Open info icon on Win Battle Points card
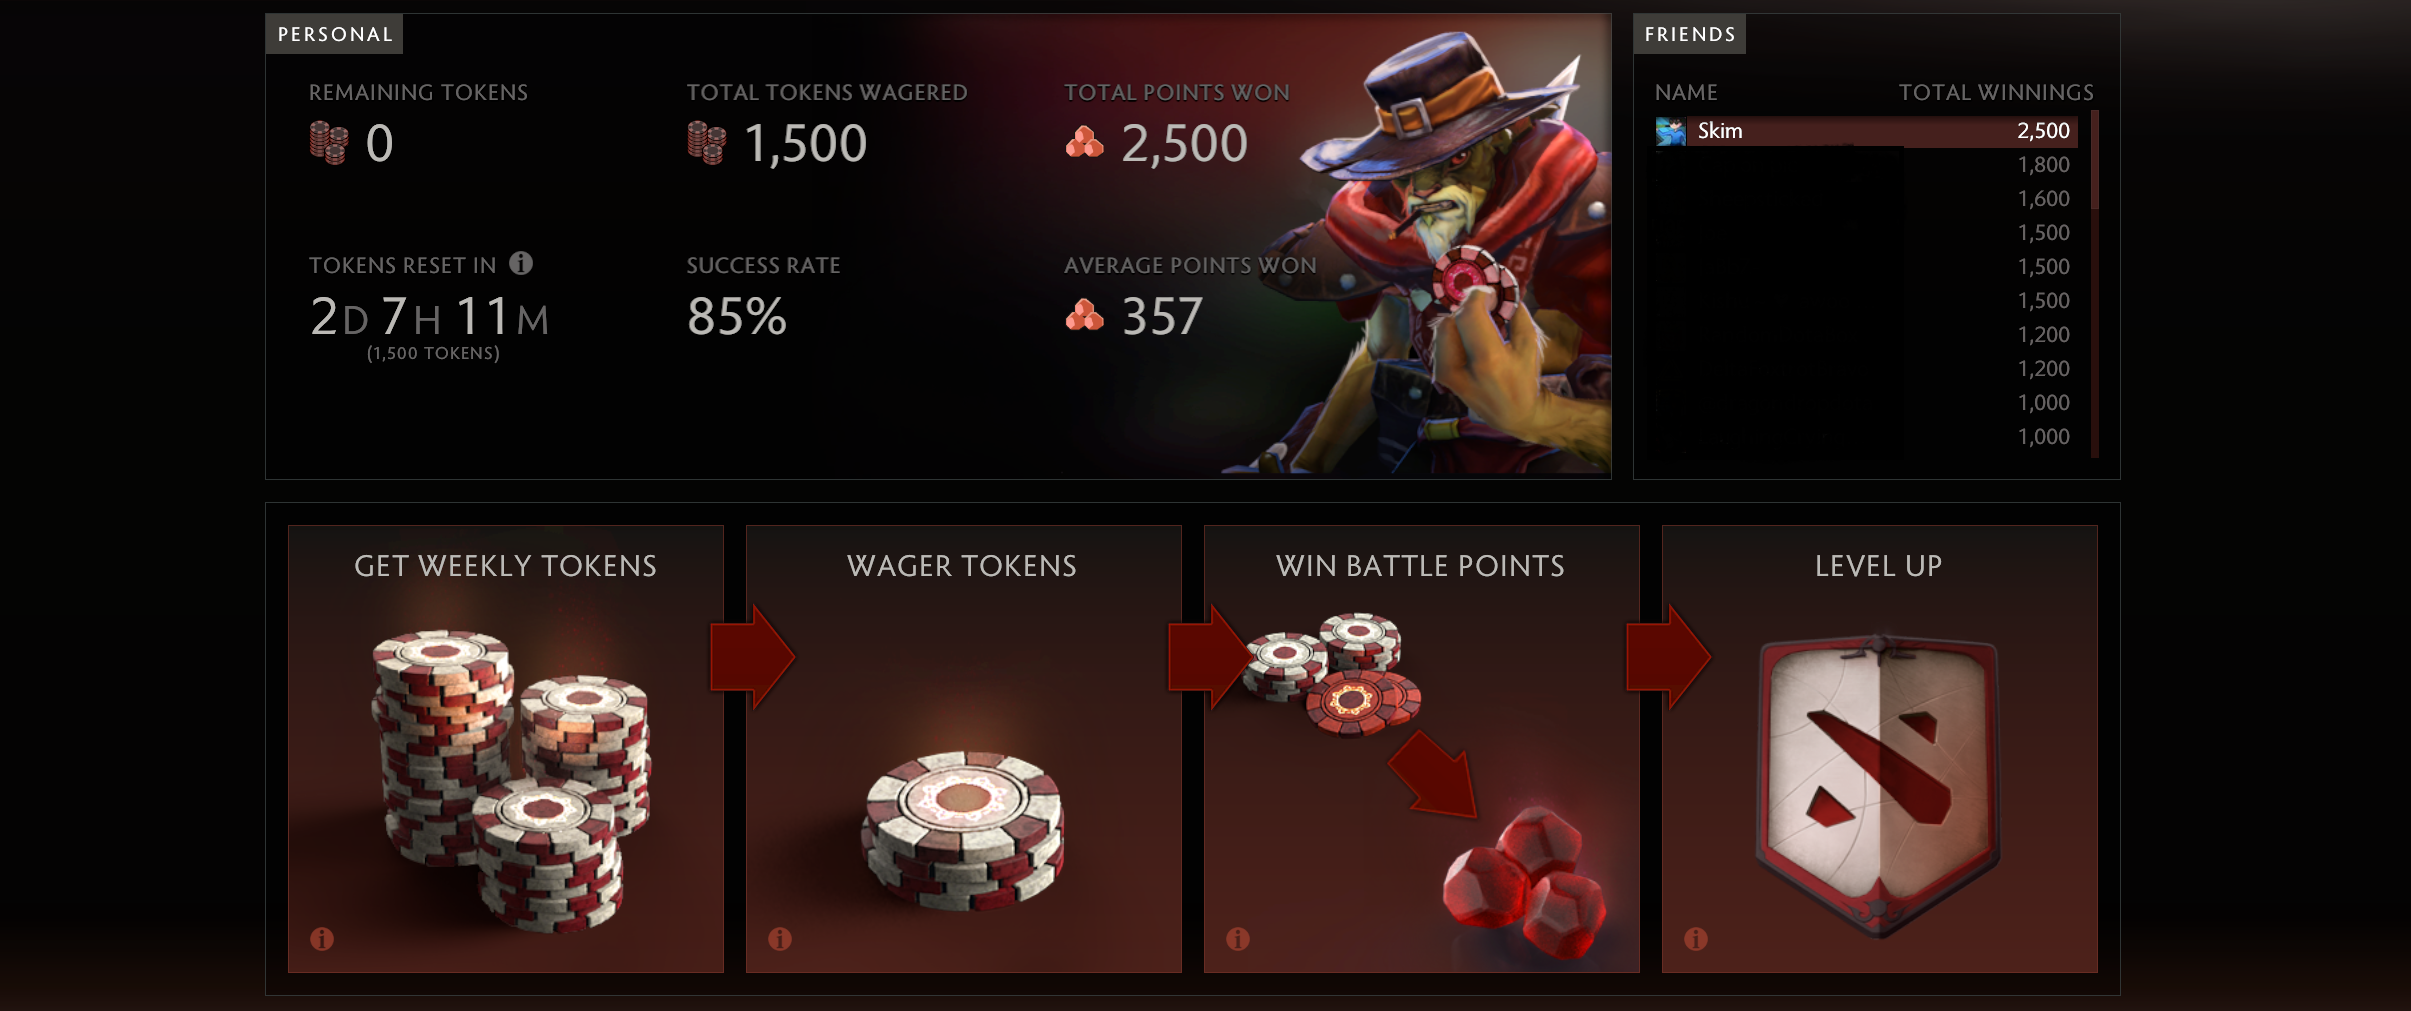Viewport: 2411px width, 1011px height. click(1238, 939)
